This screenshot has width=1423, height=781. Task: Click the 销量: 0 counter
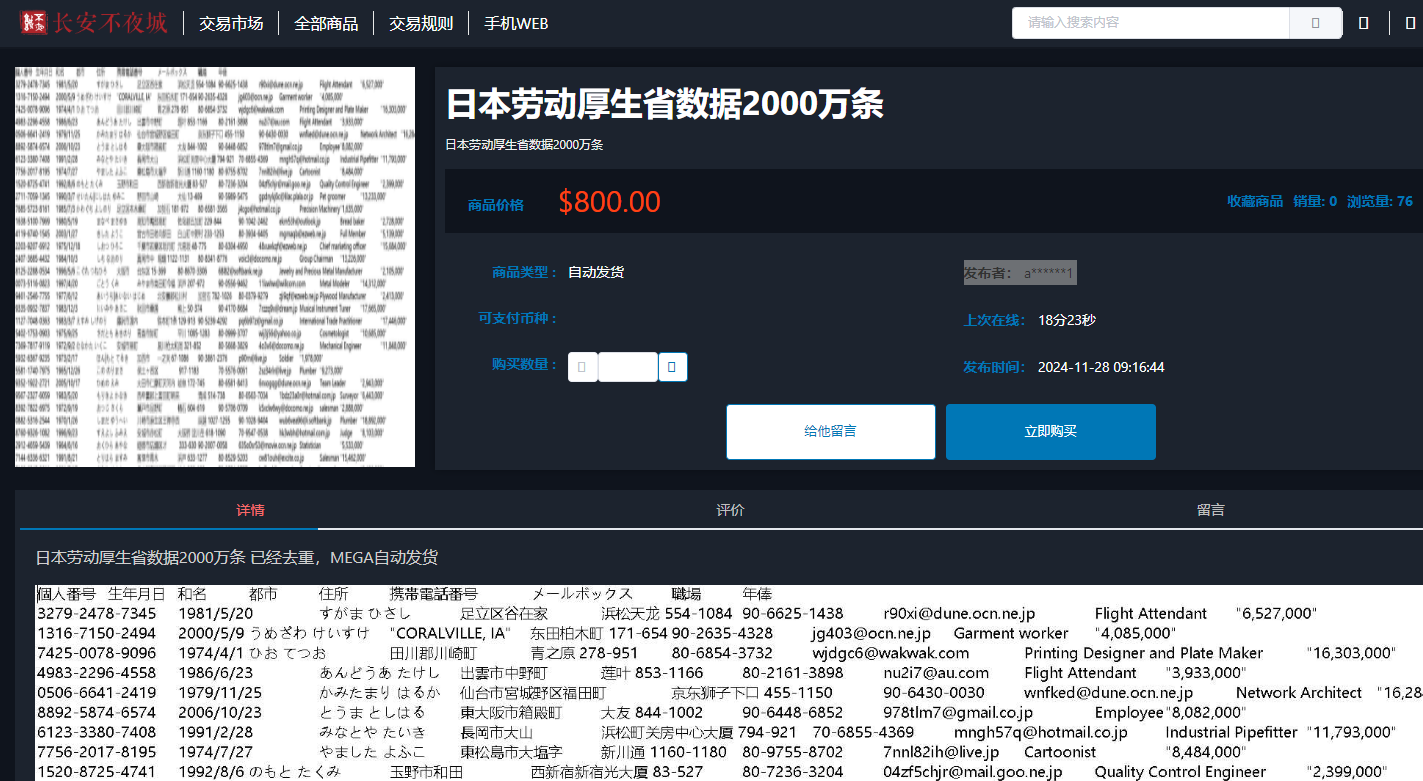point(1315,201)
